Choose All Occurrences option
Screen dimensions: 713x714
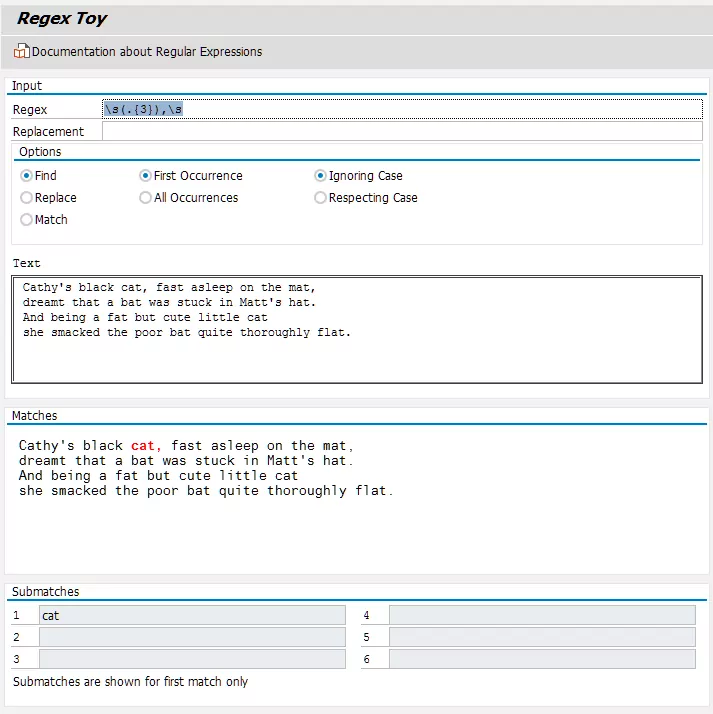[146, 198]
